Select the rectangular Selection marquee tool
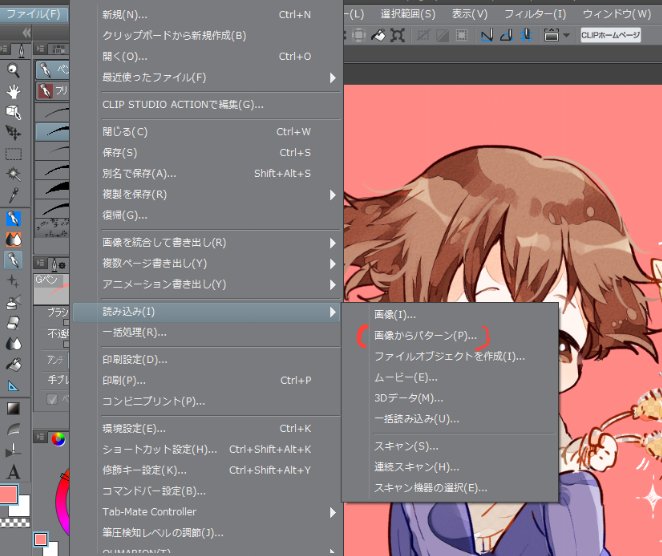Screen dimensions: 662x556 [x=14, y=154]
